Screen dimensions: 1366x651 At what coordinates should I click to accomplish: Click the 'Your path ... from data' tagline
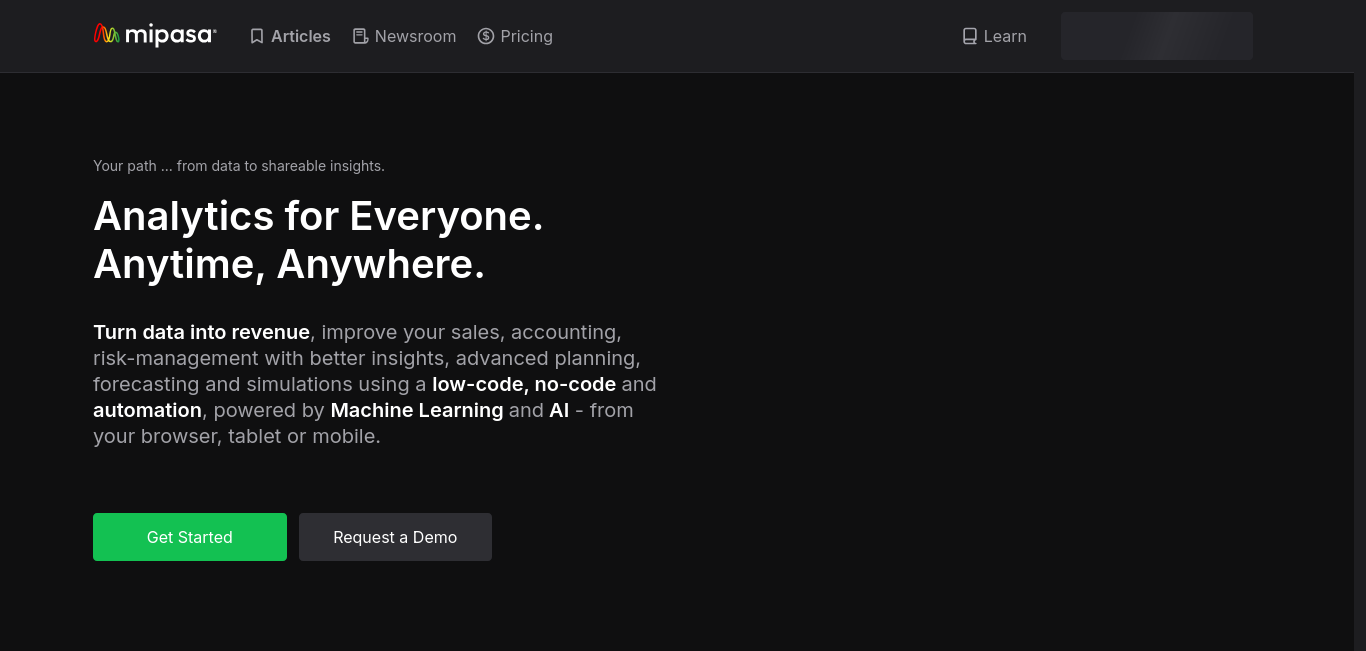239,166
